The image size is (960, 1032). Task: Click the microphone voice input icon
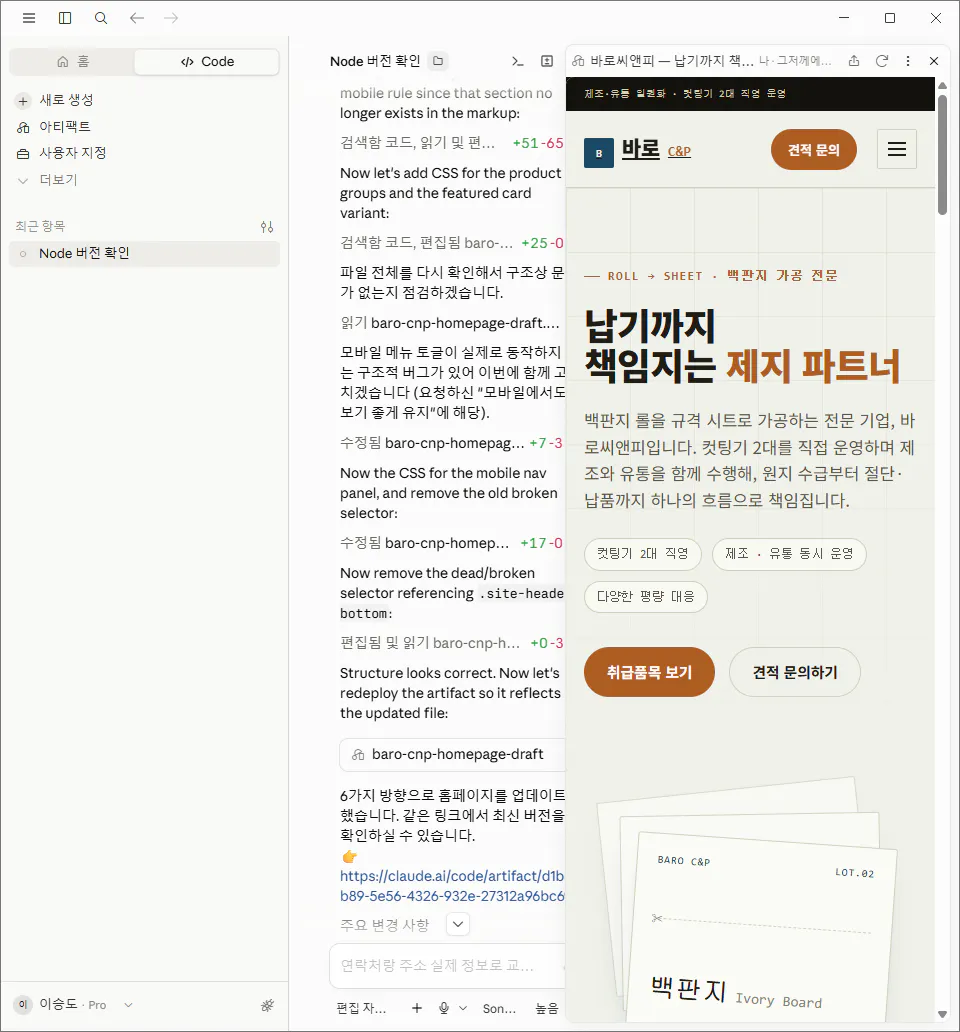point(444,1008)
